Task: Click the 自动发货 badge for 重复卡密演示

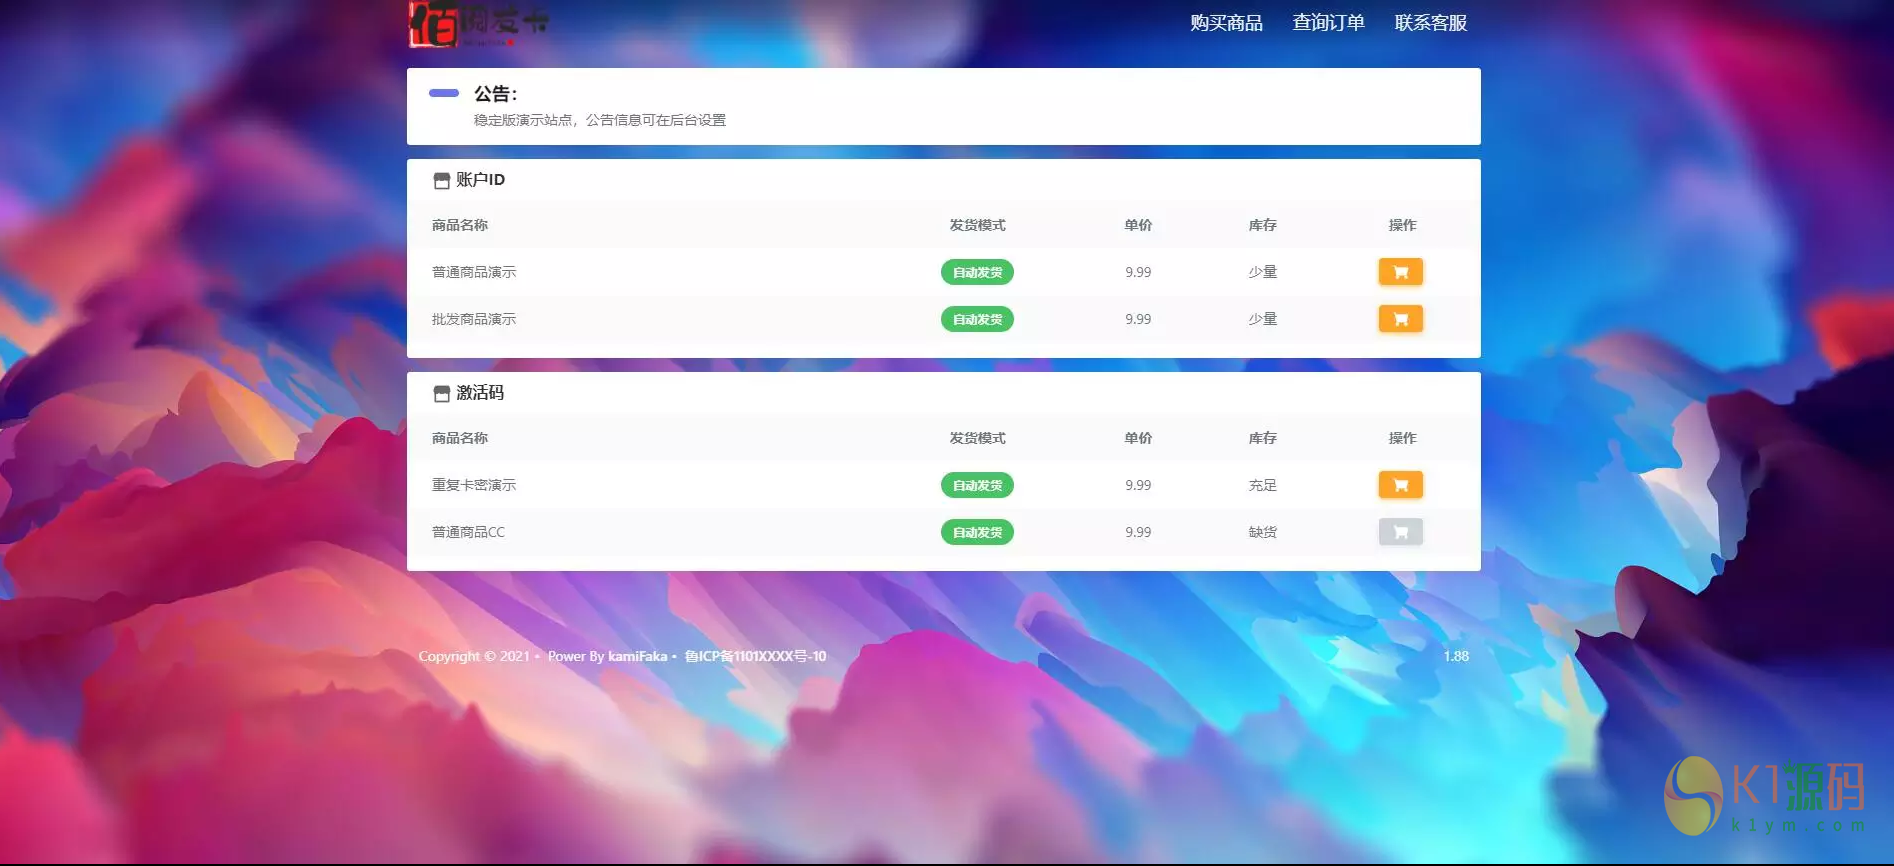Action: coord(977,485)
